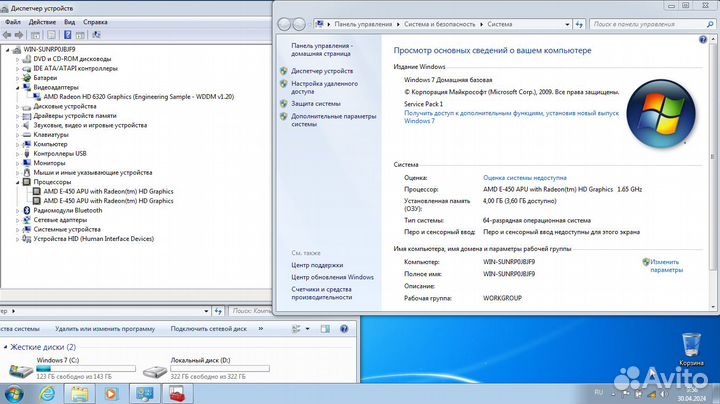The height and width of the screenshot is (404, 720).
Task: Select Контроллеры USB icon
Action: click(x=27, y=153)
